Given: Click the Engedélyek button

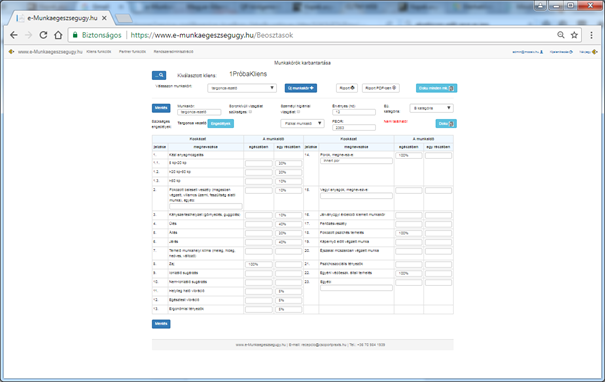Looking at the screenshot, I should [221, 123].
